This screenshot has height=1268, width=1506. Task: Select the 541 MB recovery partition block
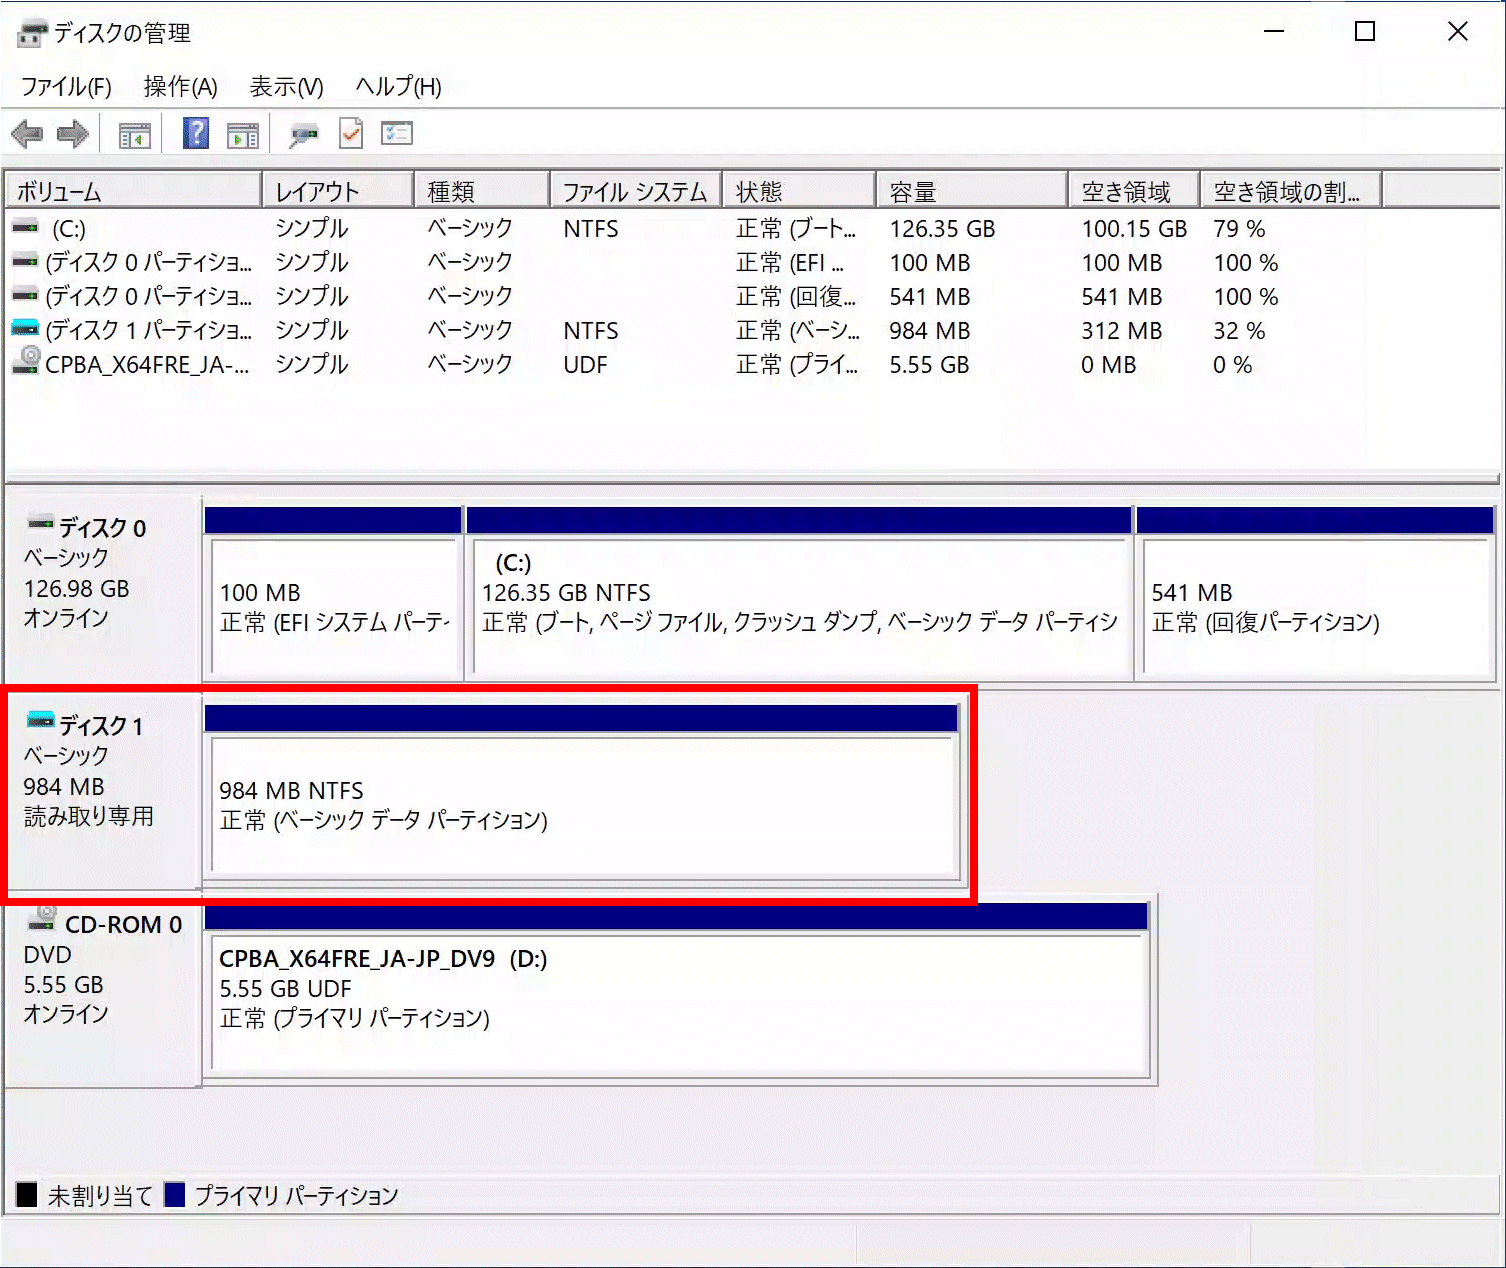(1315, 593)
